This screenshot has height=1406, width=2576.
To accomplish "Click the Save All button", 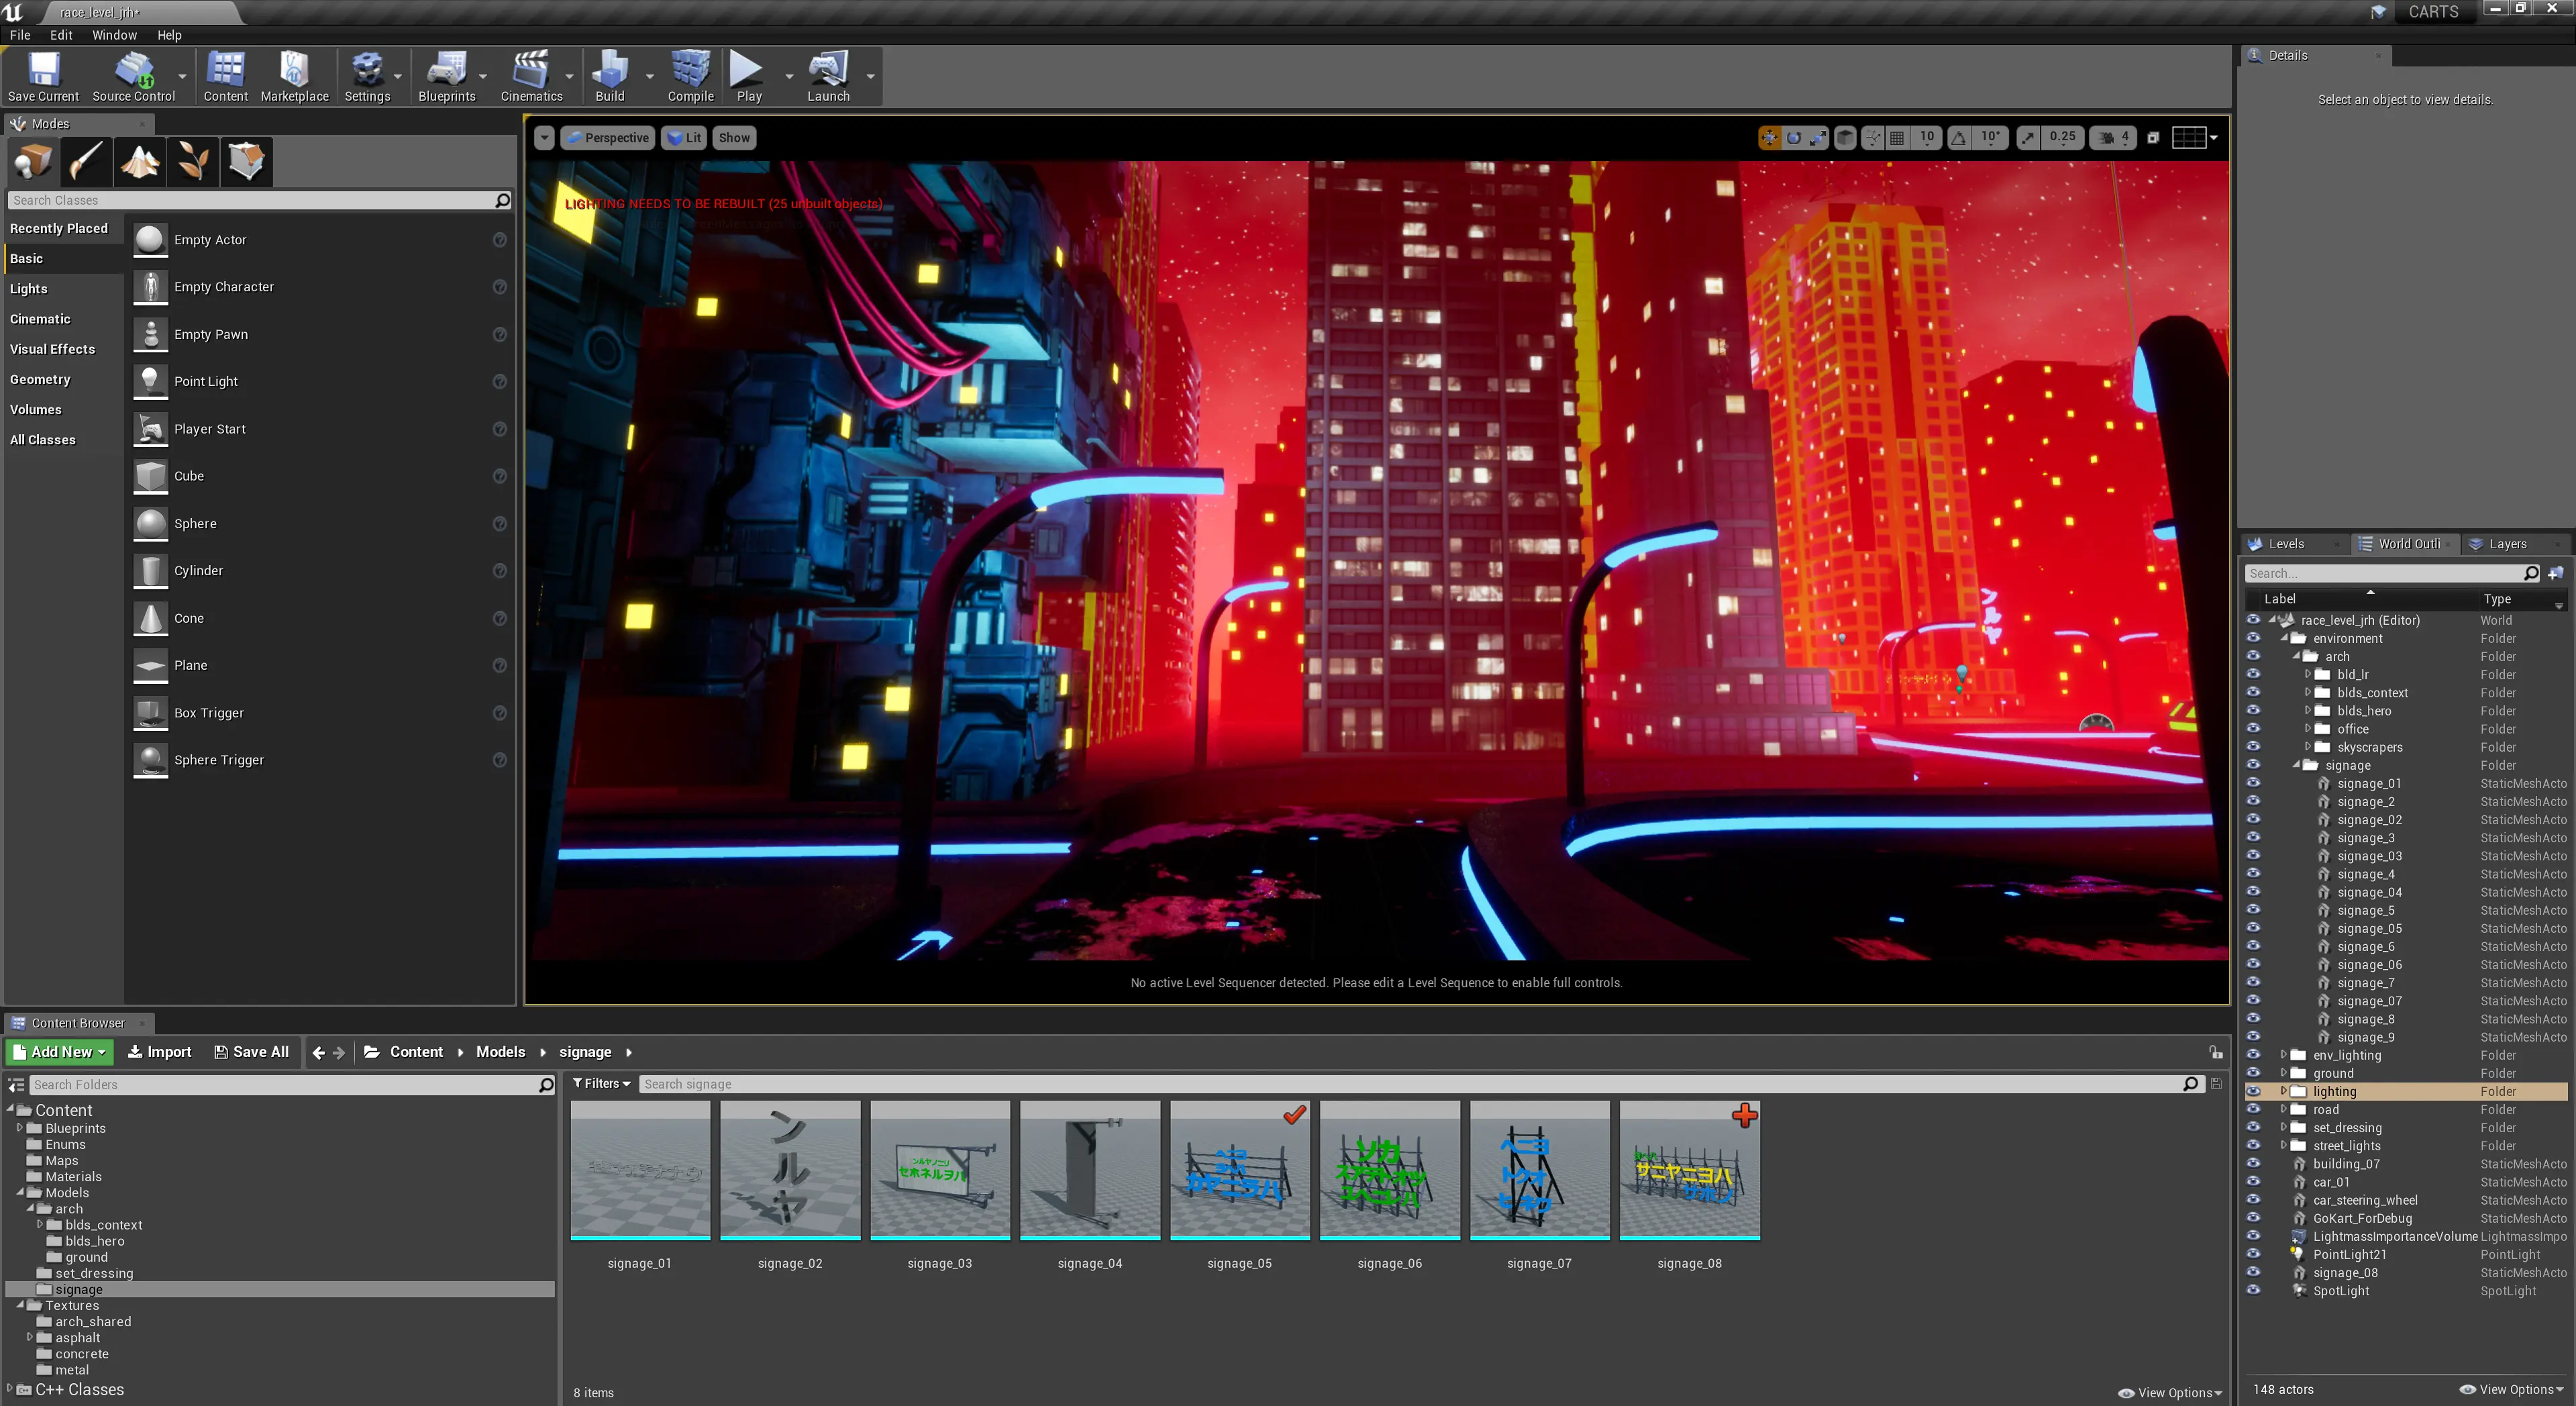I will pyautogui.click(x=251, y=1052).
